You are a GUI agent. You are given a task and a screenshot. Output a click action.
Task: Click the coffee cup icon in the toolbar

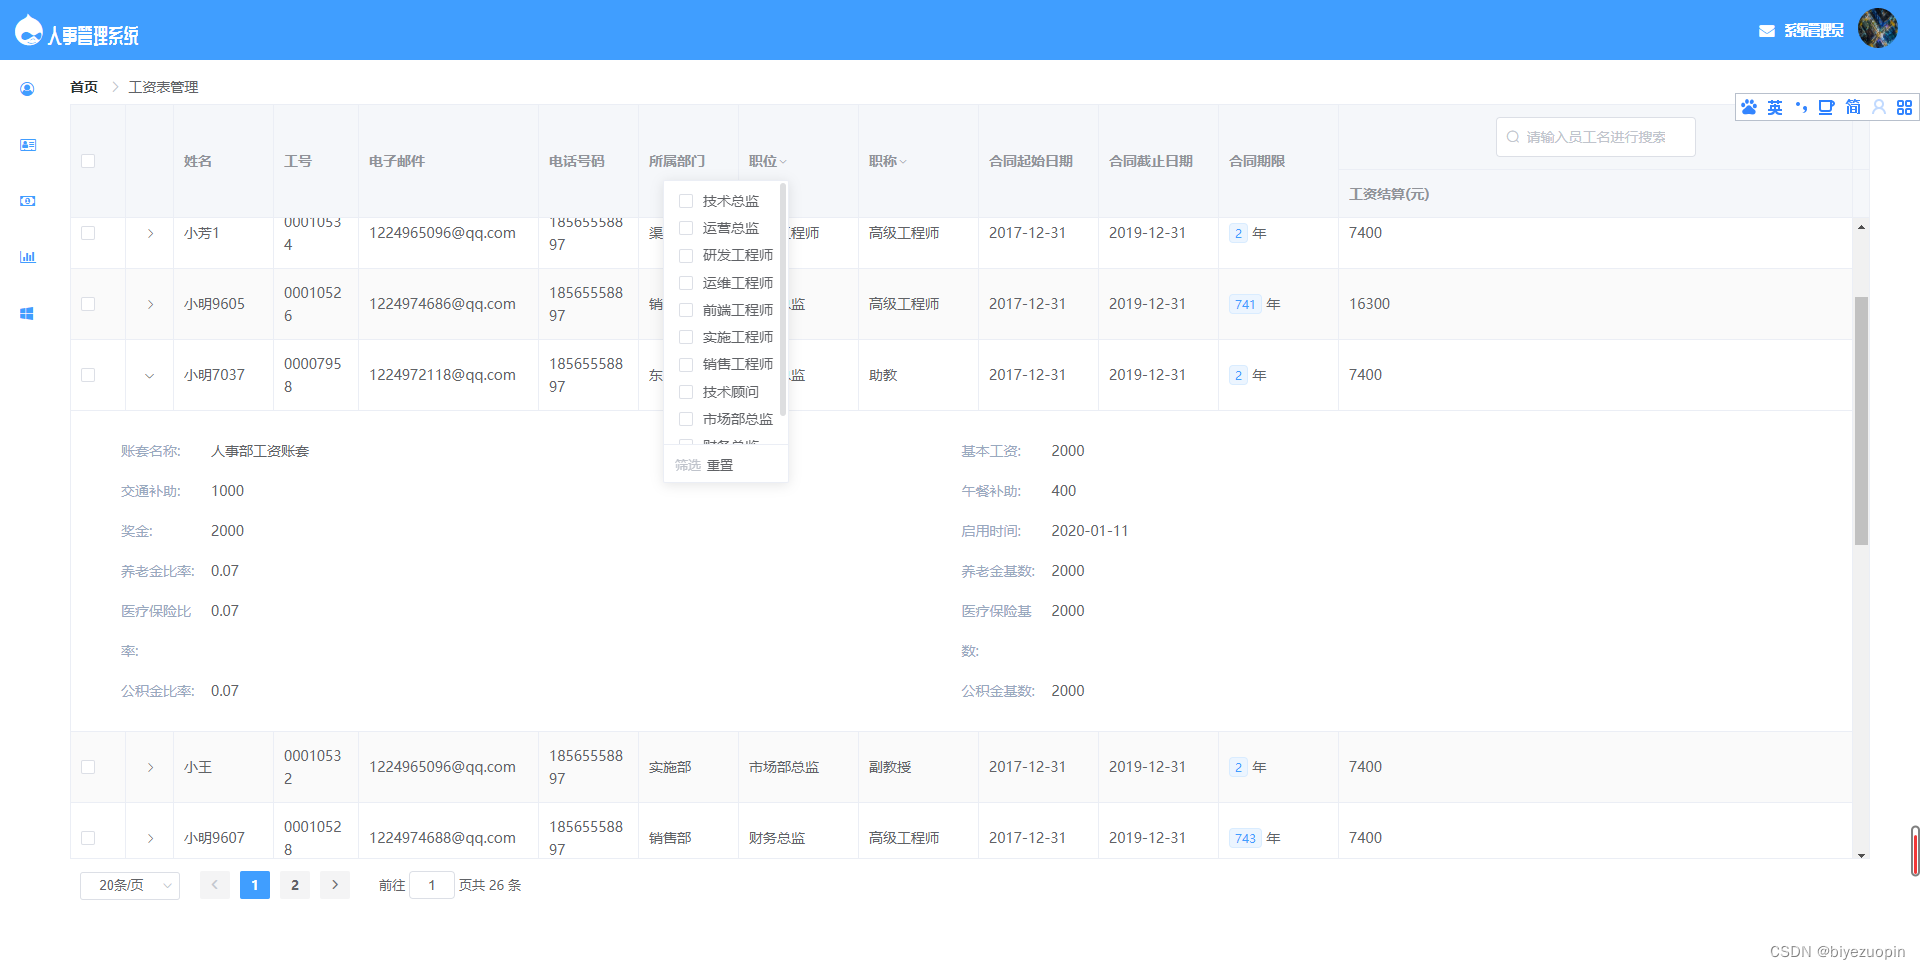click(1827, 107)
